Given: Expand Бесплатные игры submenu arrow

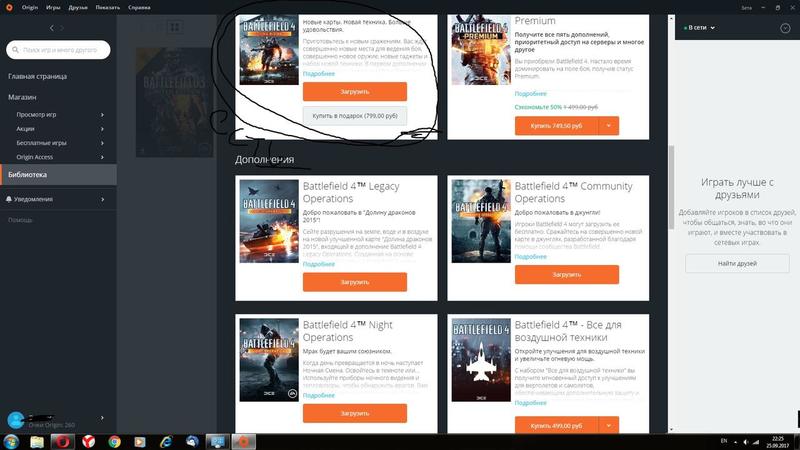Looking at the screenshot, I should pos(102,143).
